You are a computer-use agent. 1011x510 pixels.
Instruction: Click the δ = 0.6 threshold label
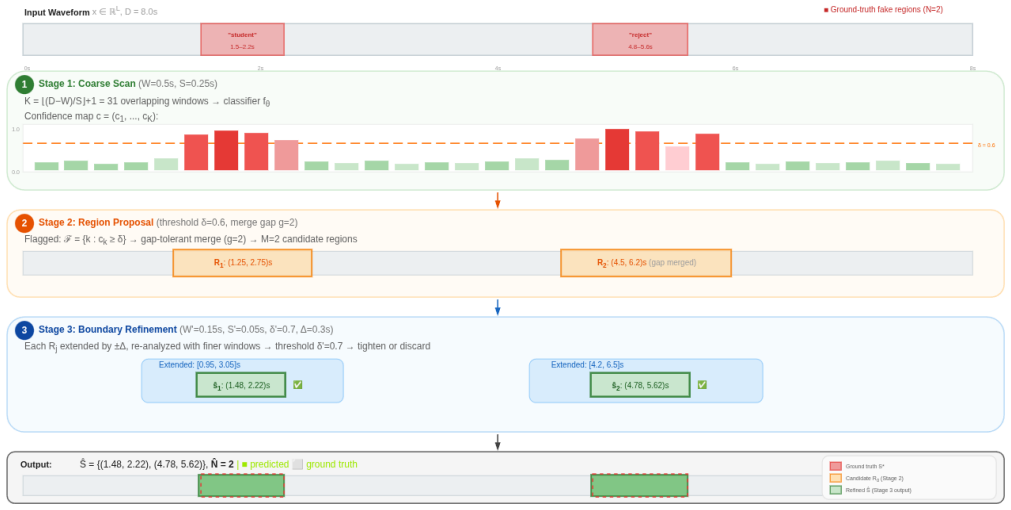(x=986, y=145)
